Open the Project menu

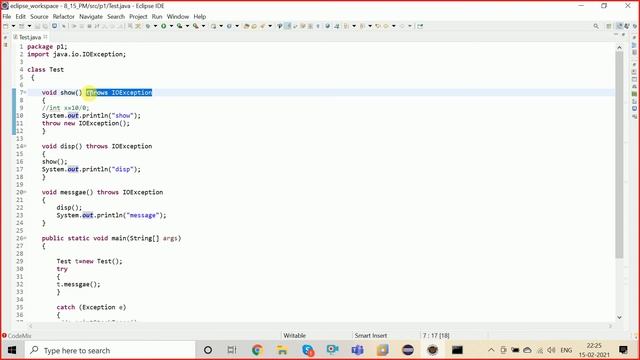click(138, 17)
